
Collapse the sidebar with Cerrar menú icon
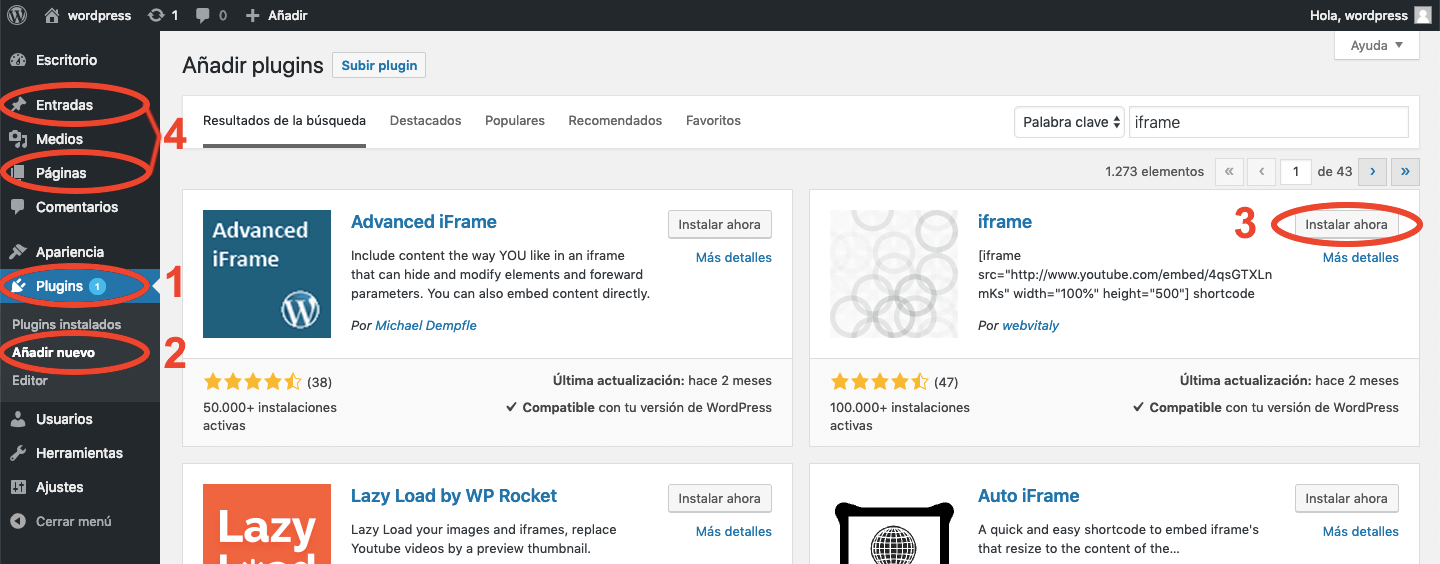click(x=18, y=521)
